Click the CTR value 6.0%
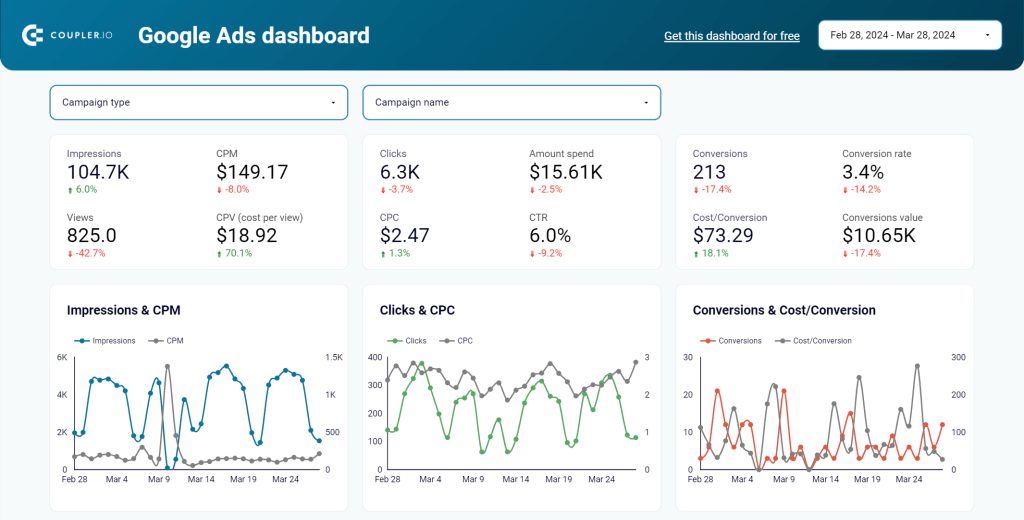The width and height of the screenshot is (1024, 520). pyautogui.click(x=550, y=235)
